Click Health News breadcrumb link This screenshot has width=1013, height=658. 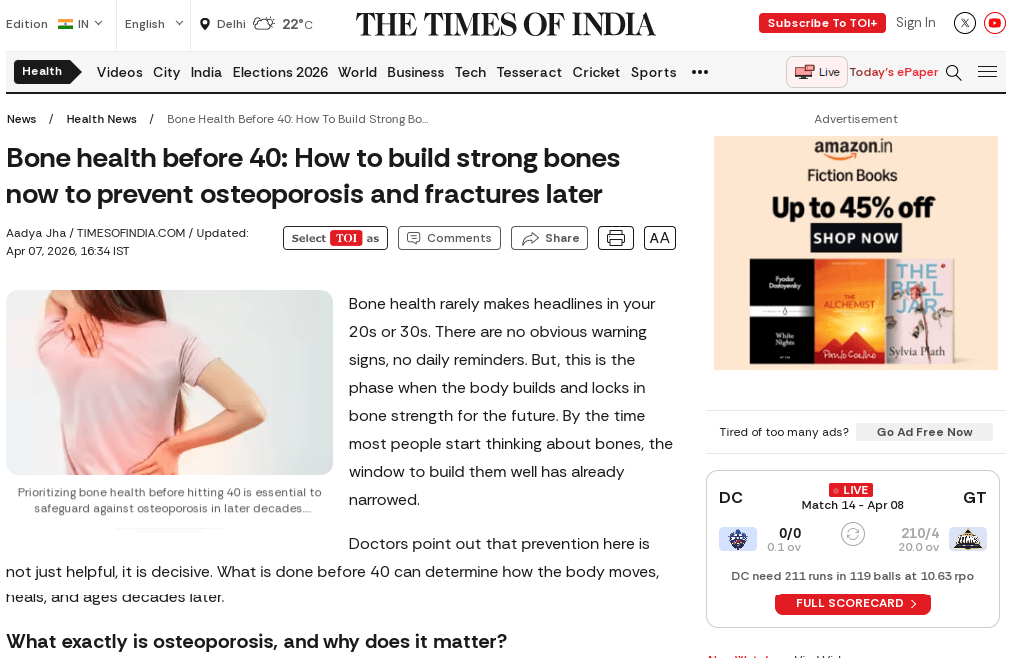(x=101, y=119)
